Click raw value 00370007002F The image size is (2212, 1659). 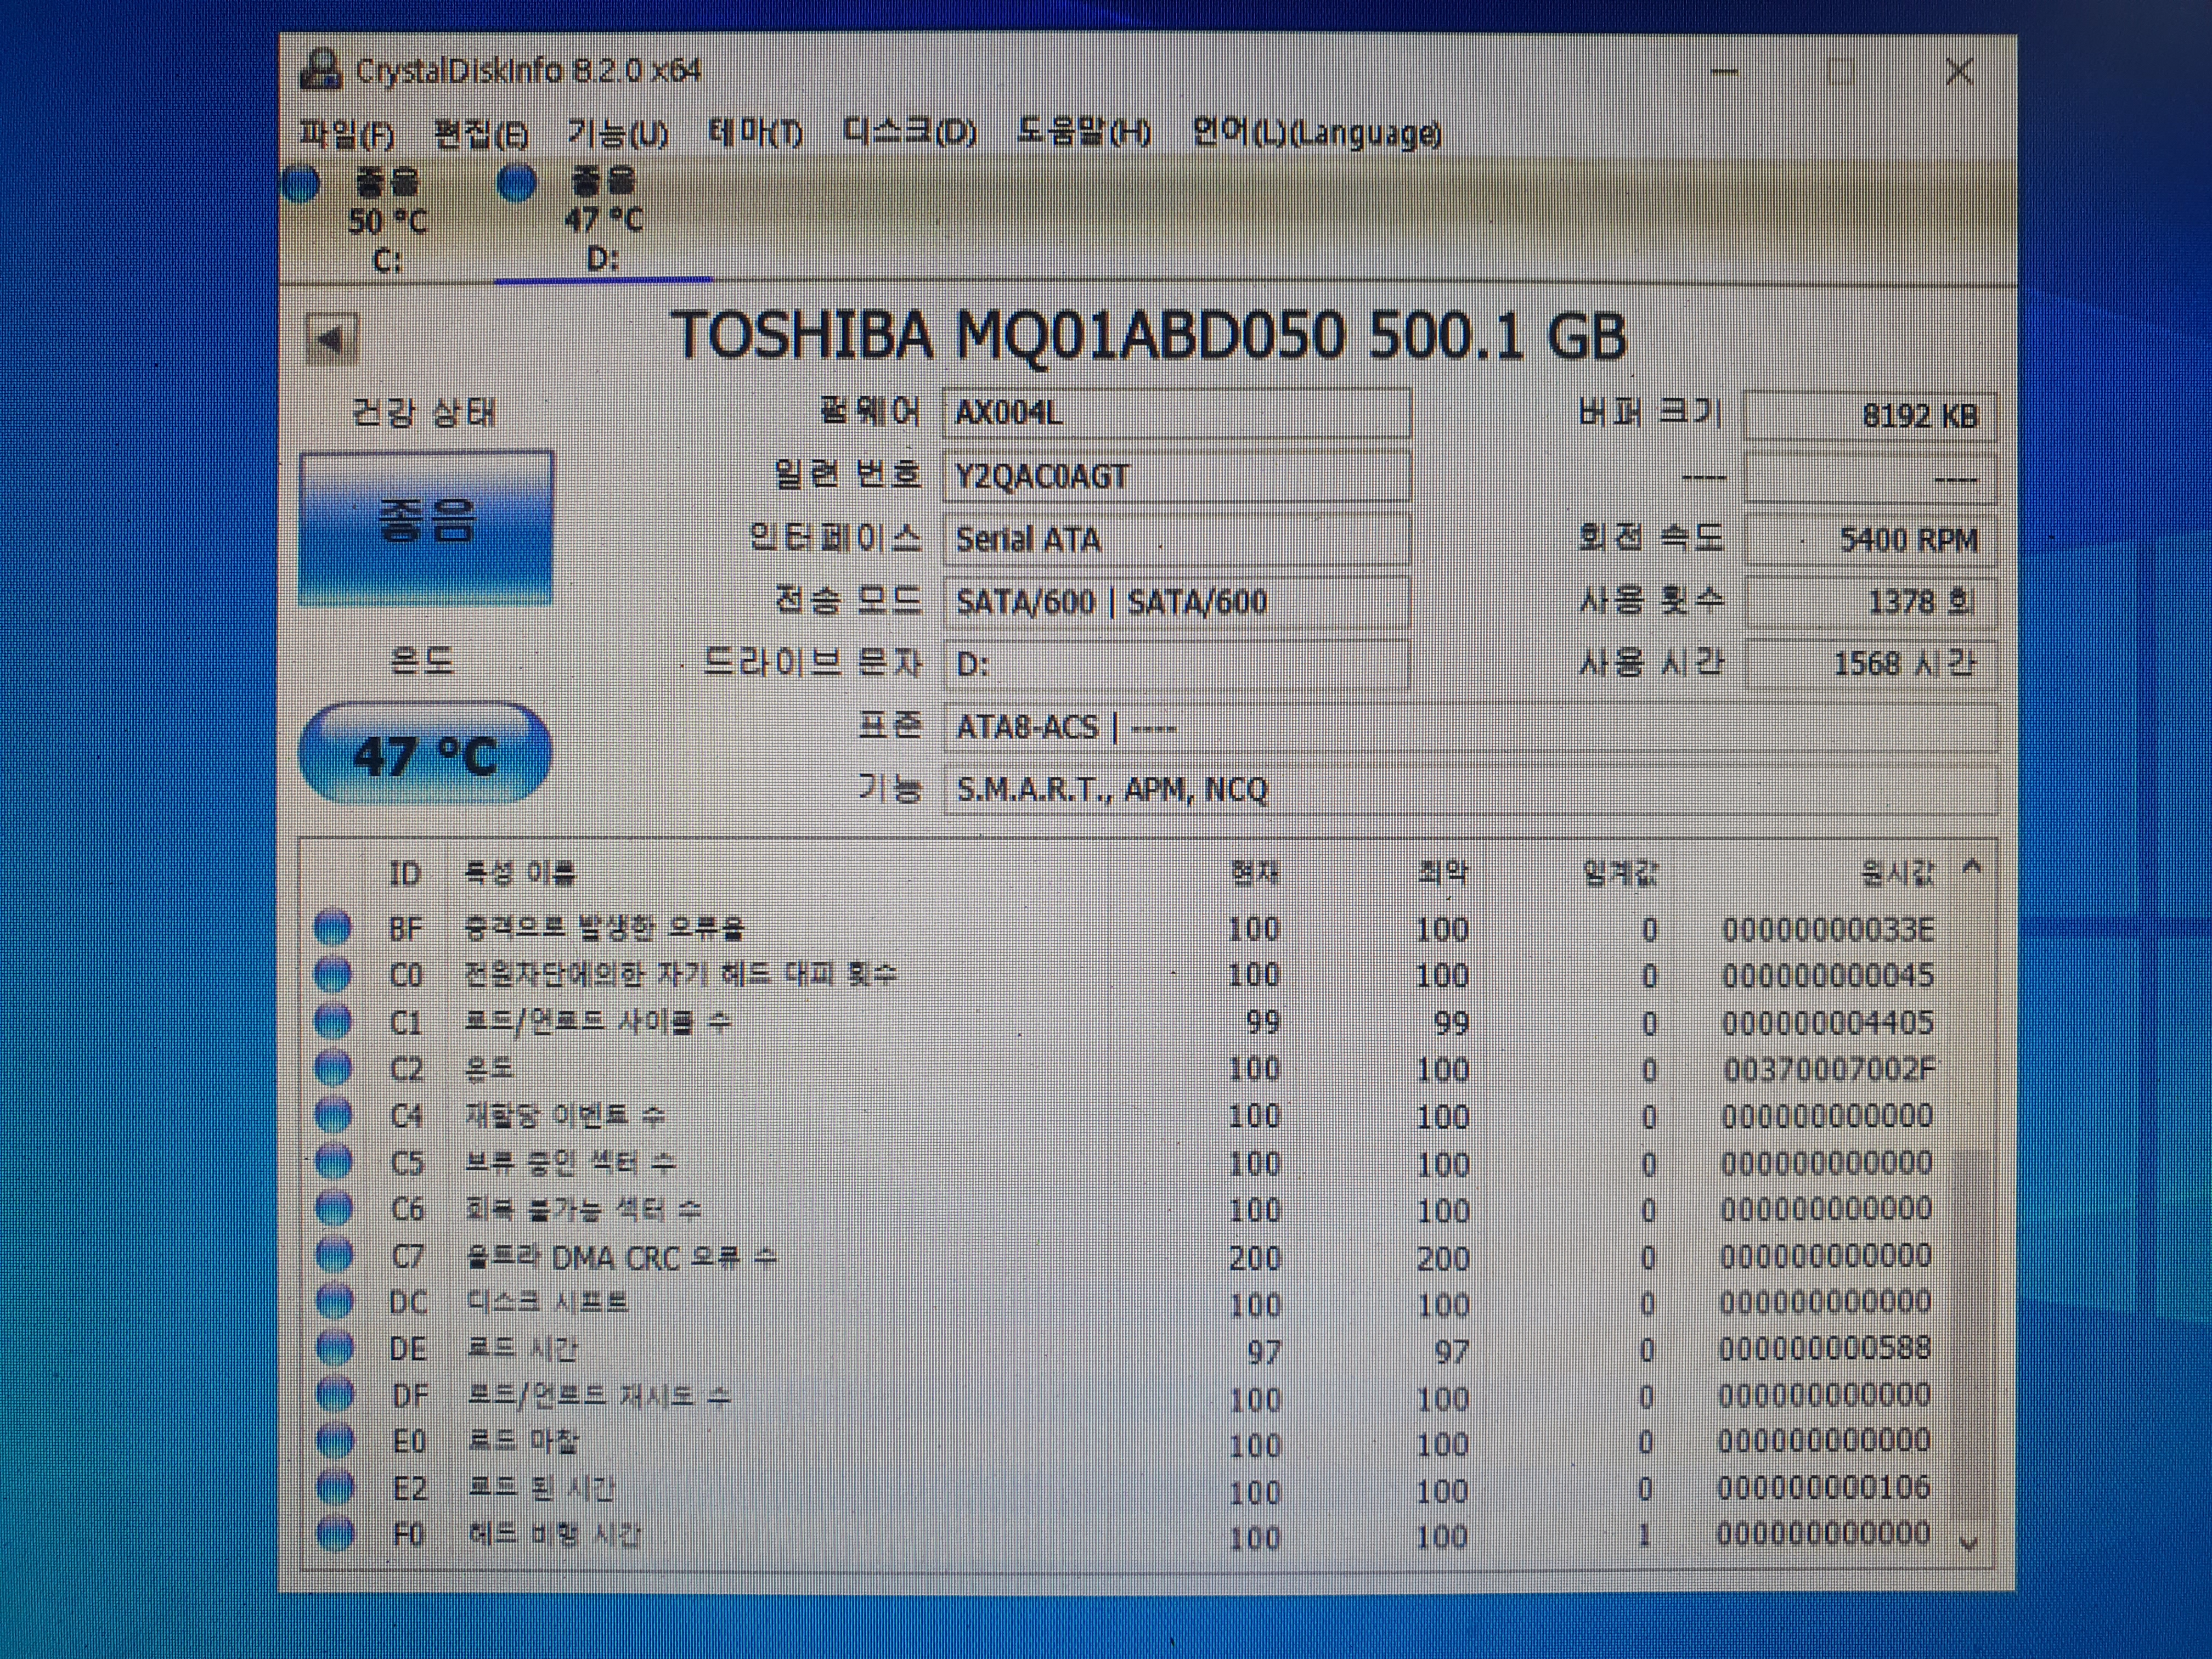point(1829,1069)
